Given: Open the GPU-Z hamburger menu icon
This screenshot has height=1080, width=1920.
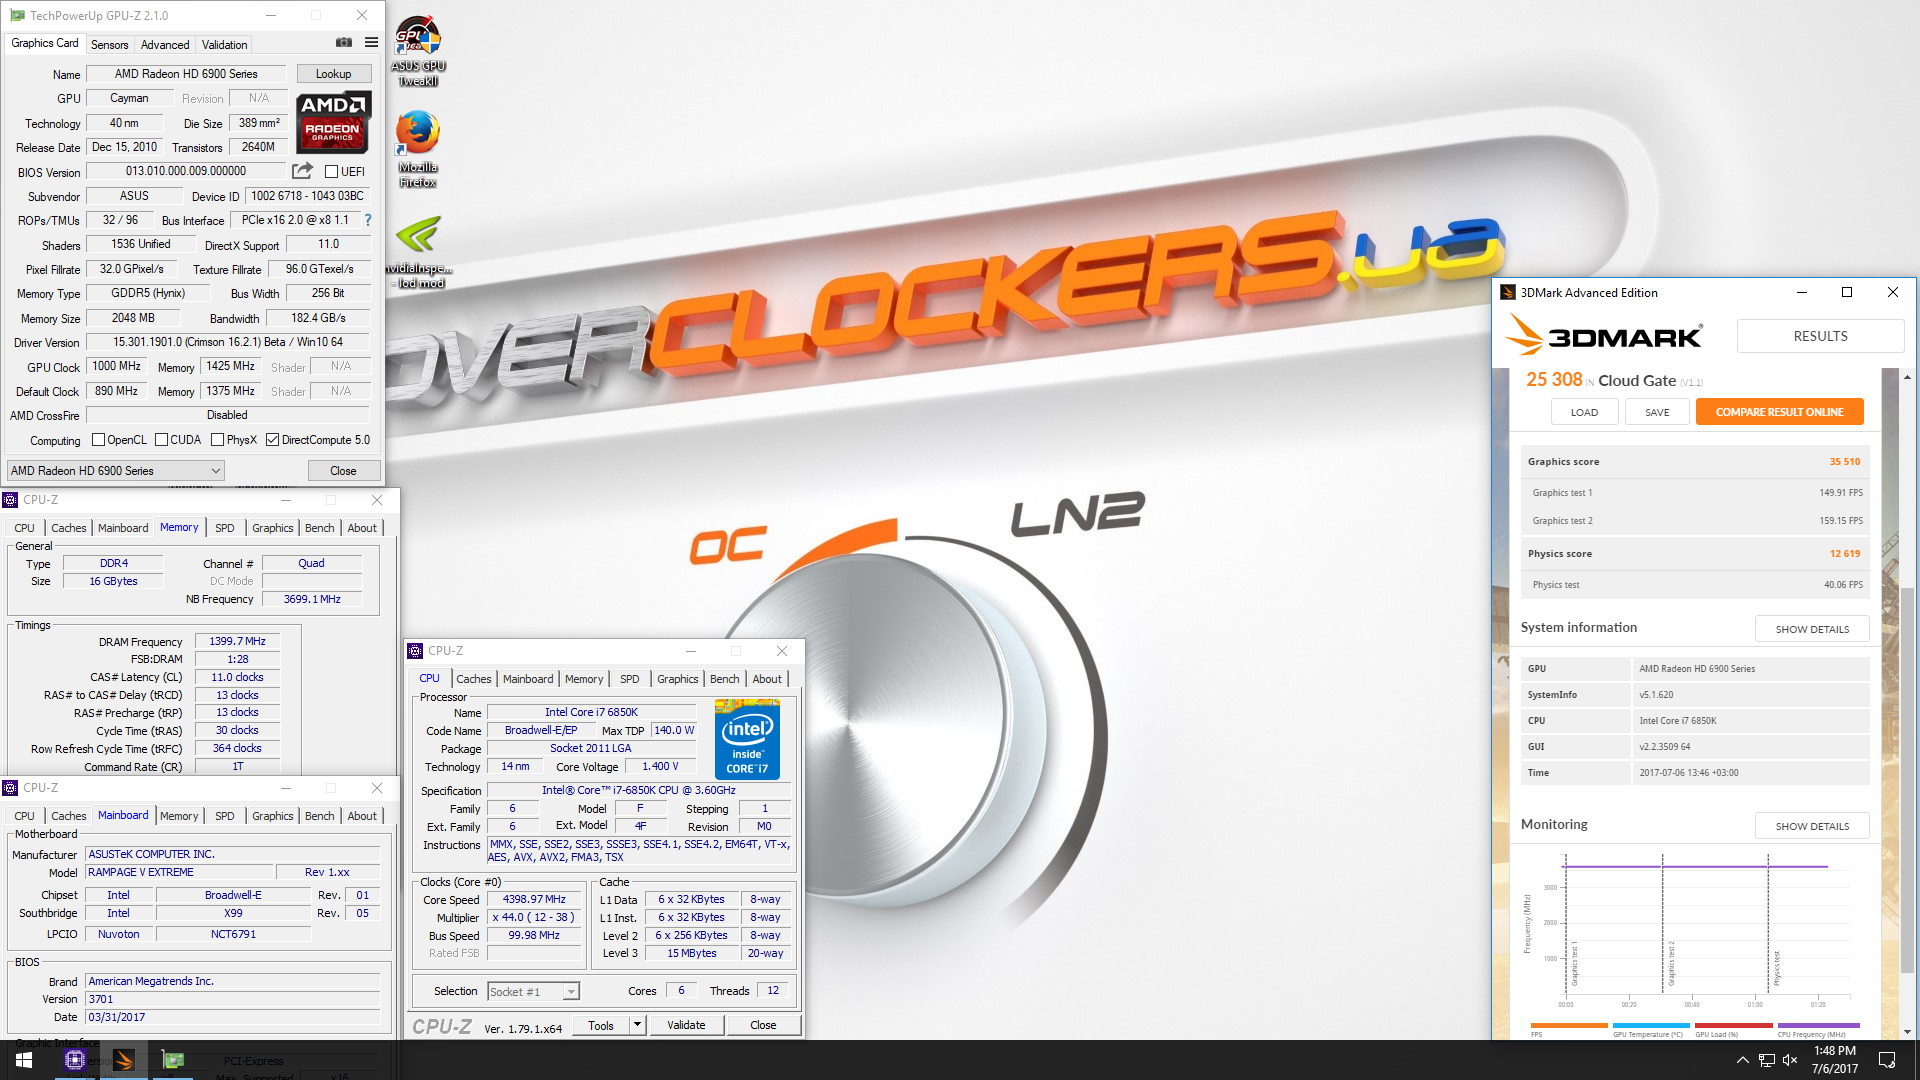Looking at the screenshot, I should click(x=371, y=43).
